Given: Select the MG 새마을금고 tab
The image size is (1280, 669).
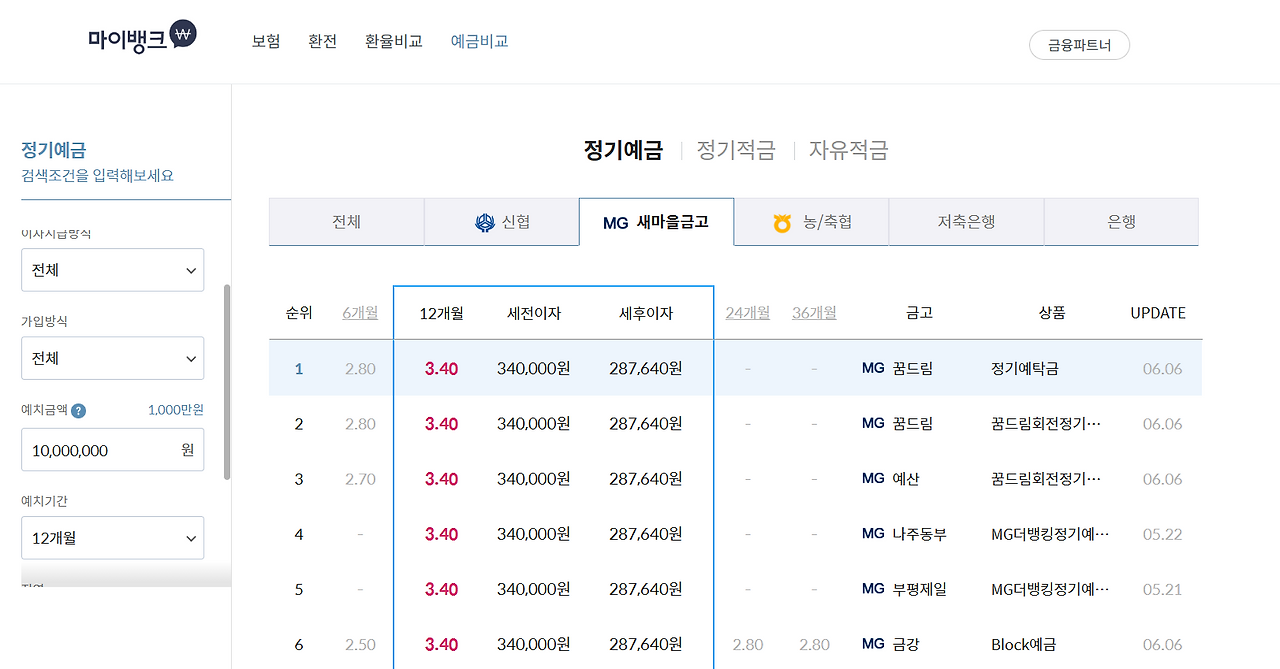Looking at the screenshot, I should point(656,222).
